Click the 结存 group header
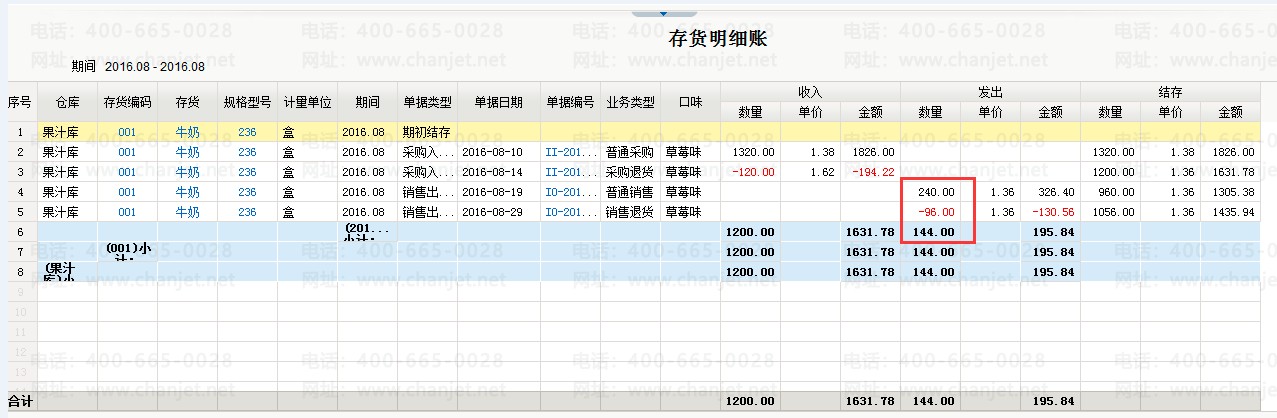Screen dimensions: 1277x418 click(x=1170, y=92)
